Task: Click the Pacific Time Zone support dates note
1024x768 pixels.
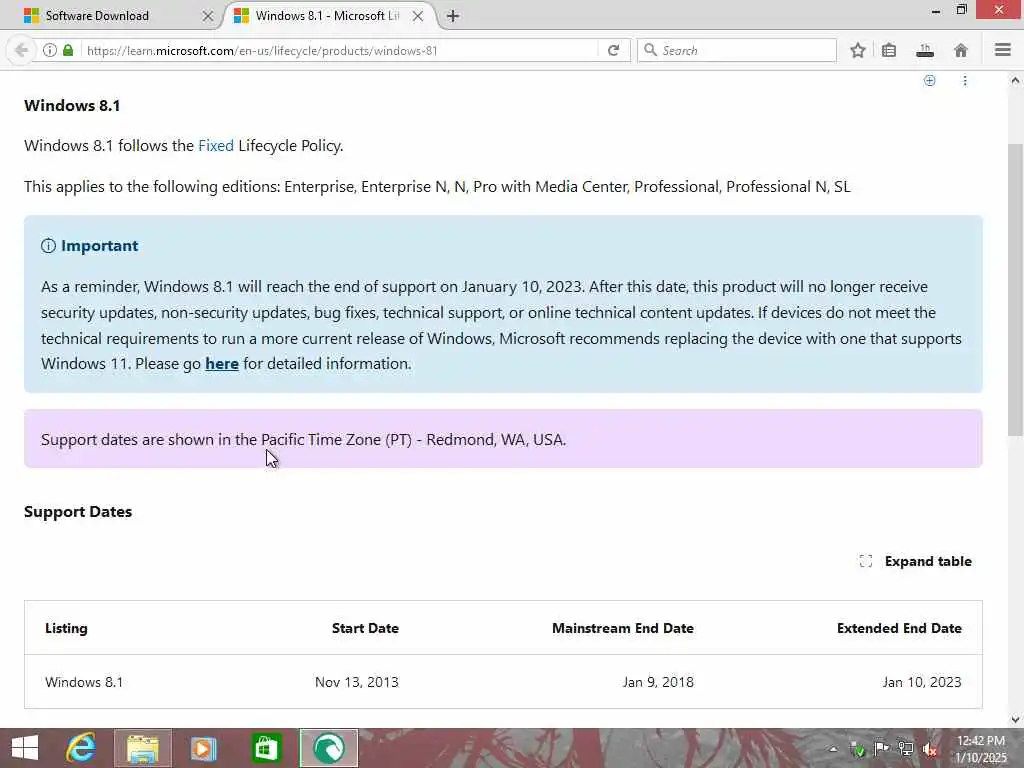Action: click(x=303, y=440)
